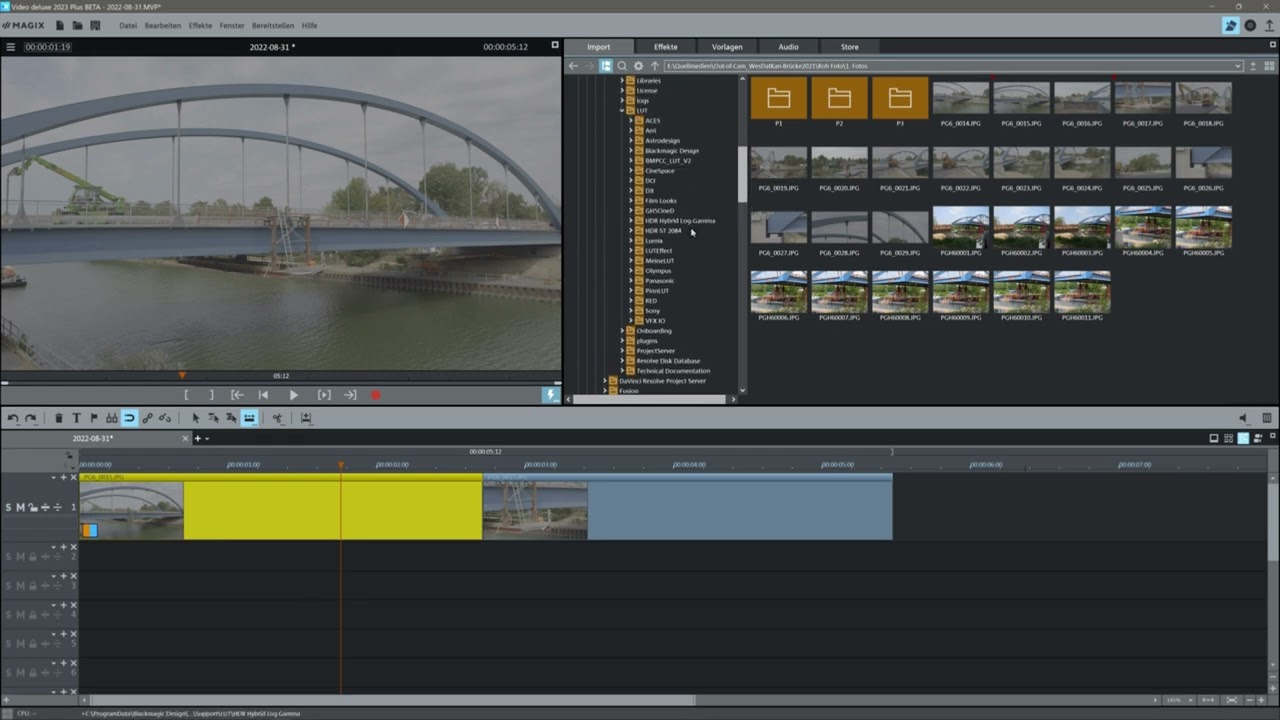The width and height of the screenshot is (1280, 720).
Task: Jump to range end
Action: pyautogui.click(x=350, y=395)
